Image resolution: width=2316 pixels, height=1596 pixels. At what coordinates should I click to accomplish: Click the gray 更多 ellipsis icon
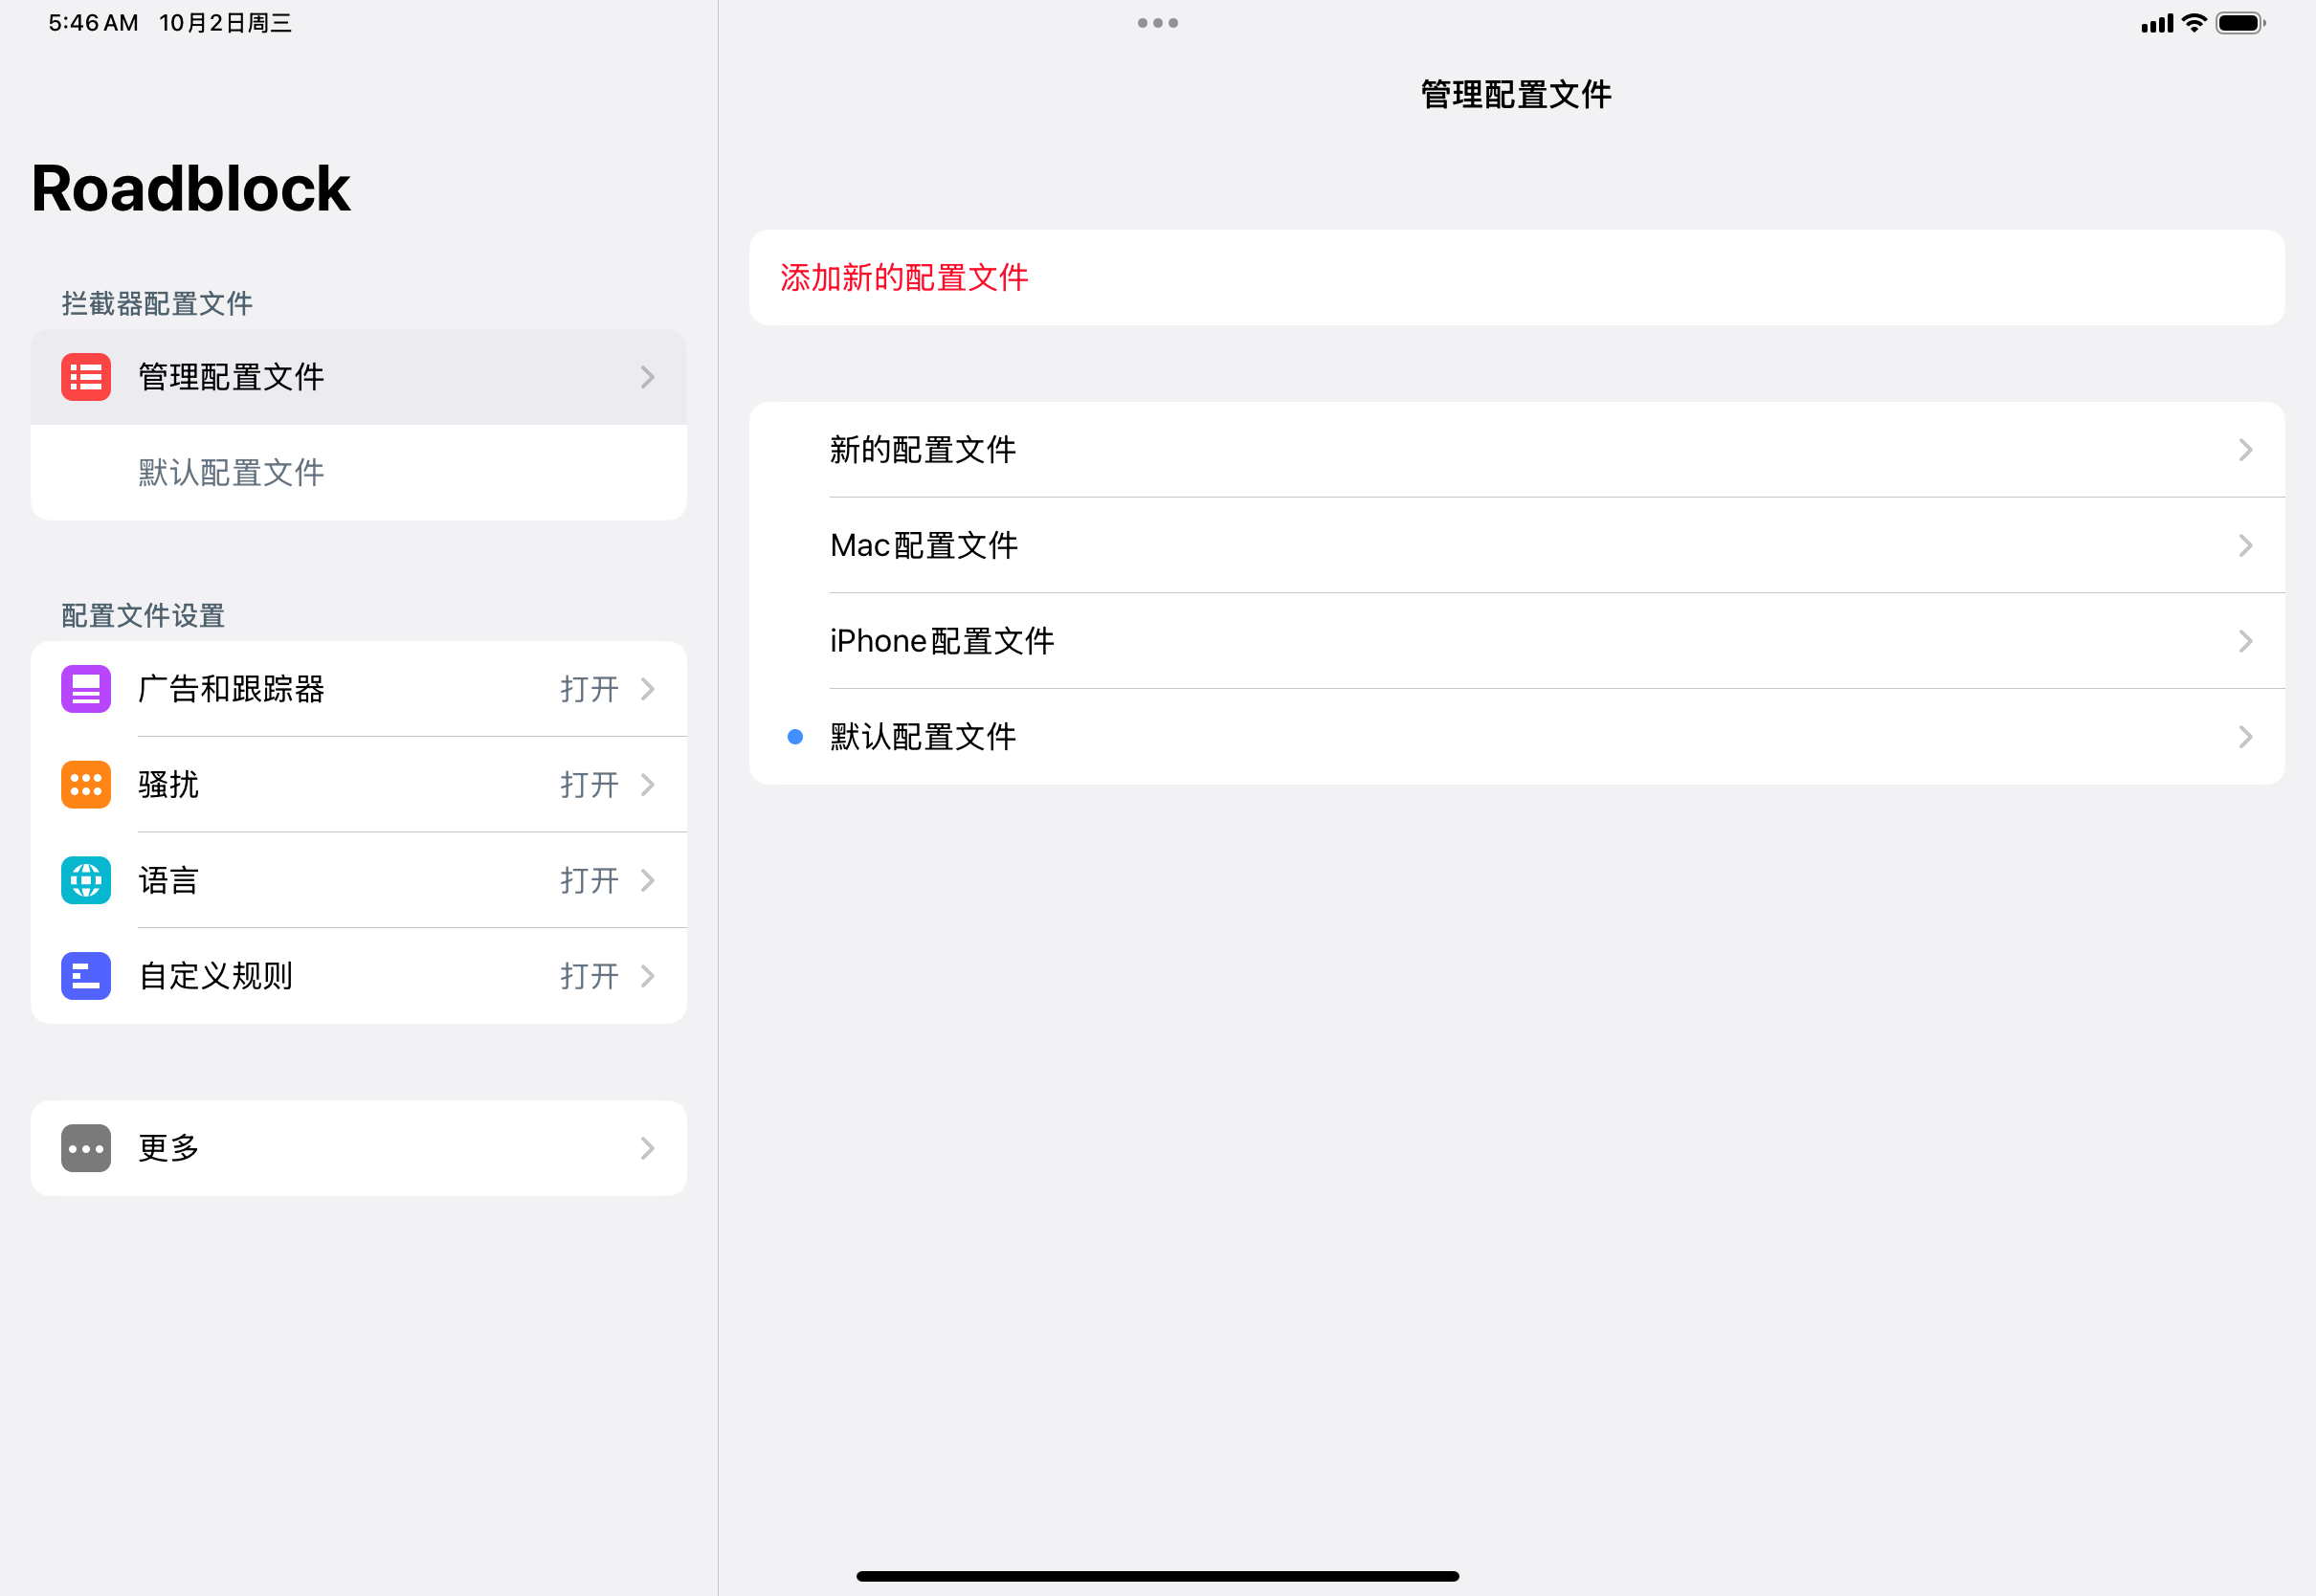pyautogui.click(x=86, y=1148)
